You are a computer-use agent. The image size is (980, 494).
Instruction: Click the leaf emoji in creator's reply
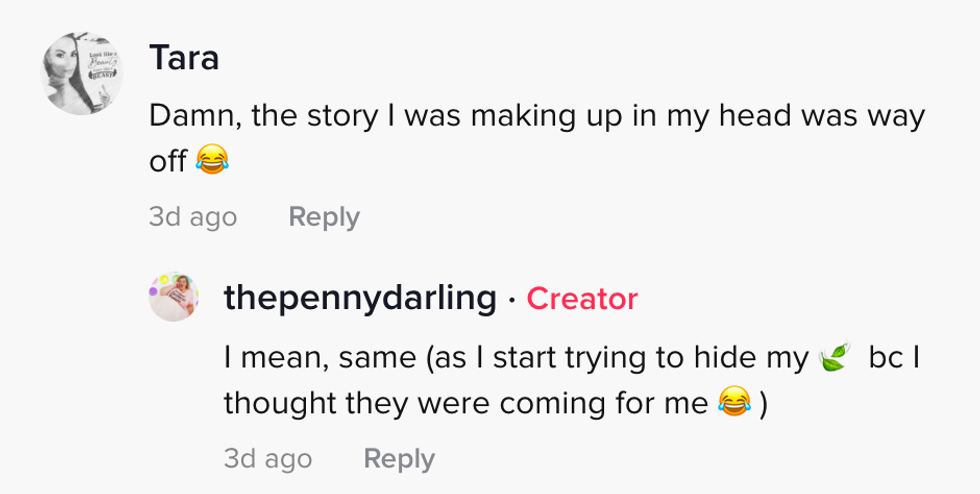(x=832, y=358)
